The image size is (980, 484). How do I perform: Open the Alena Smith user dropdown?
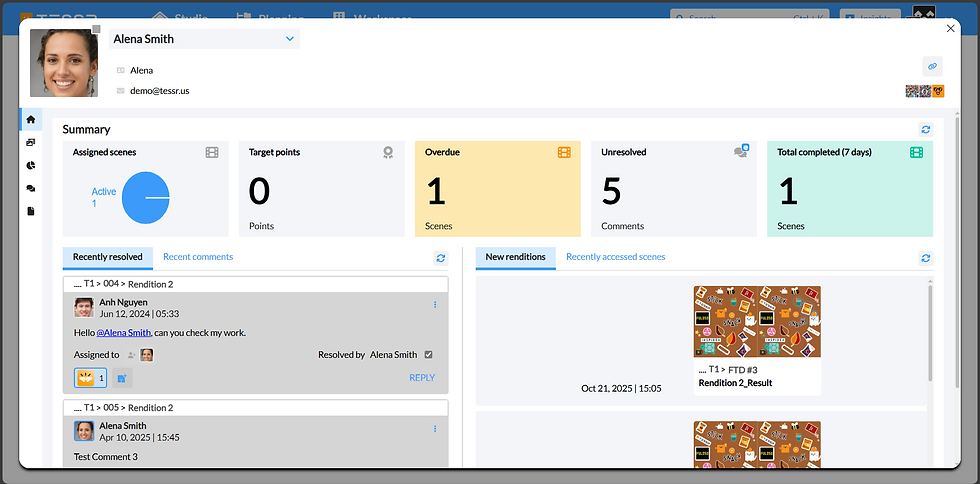pos(204,39)
